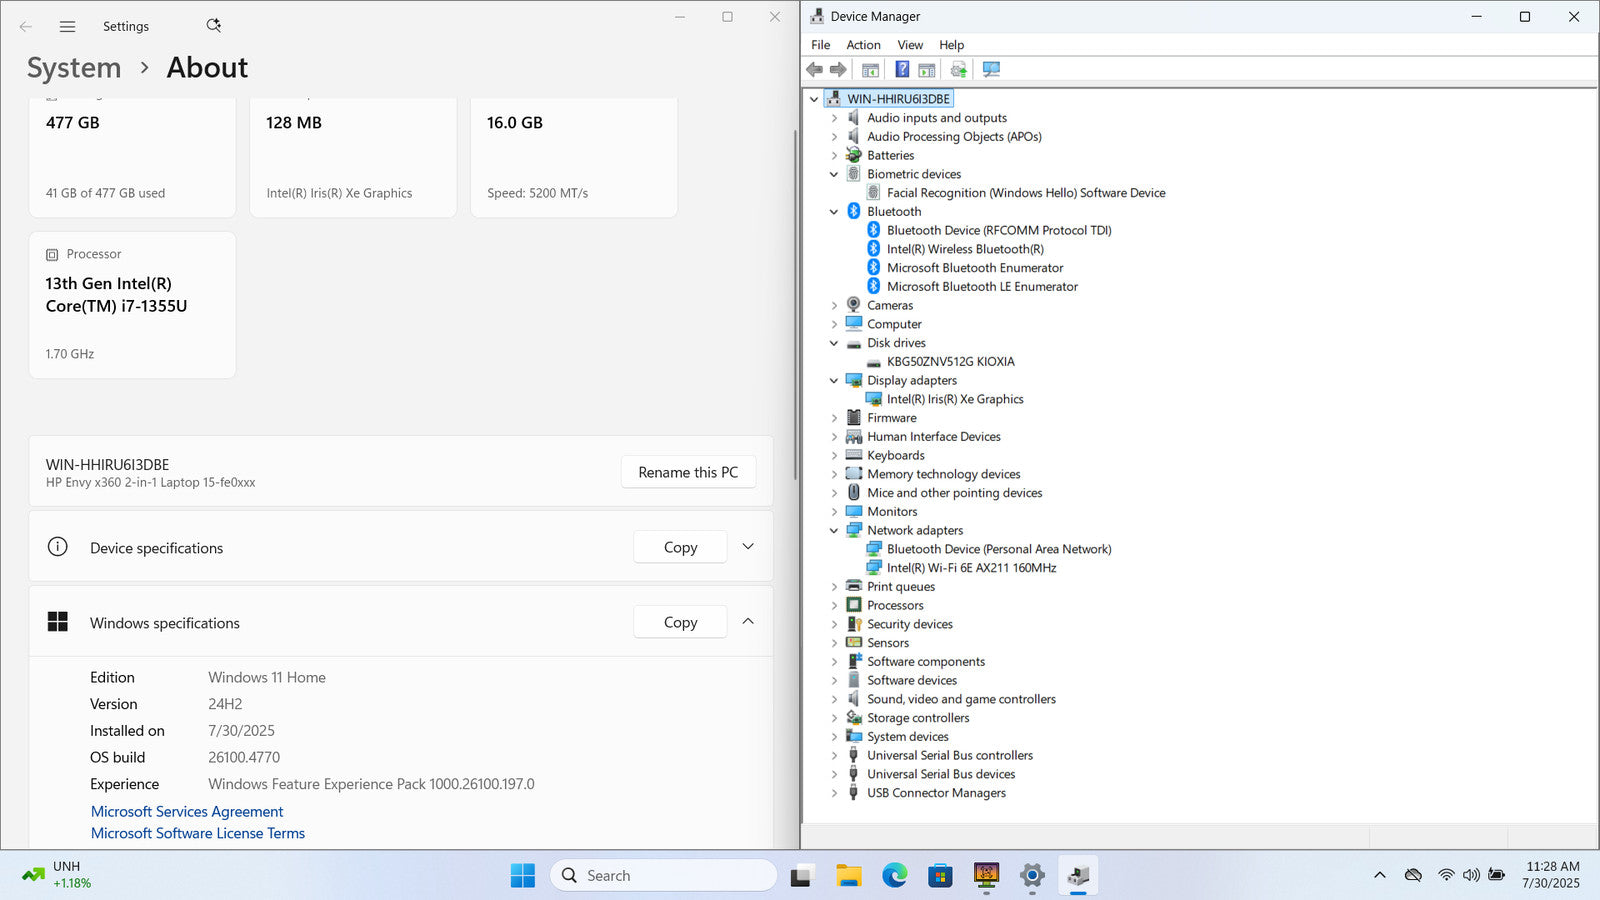Select Bluetooth Device (Personal Area Network)

[999, 549]
